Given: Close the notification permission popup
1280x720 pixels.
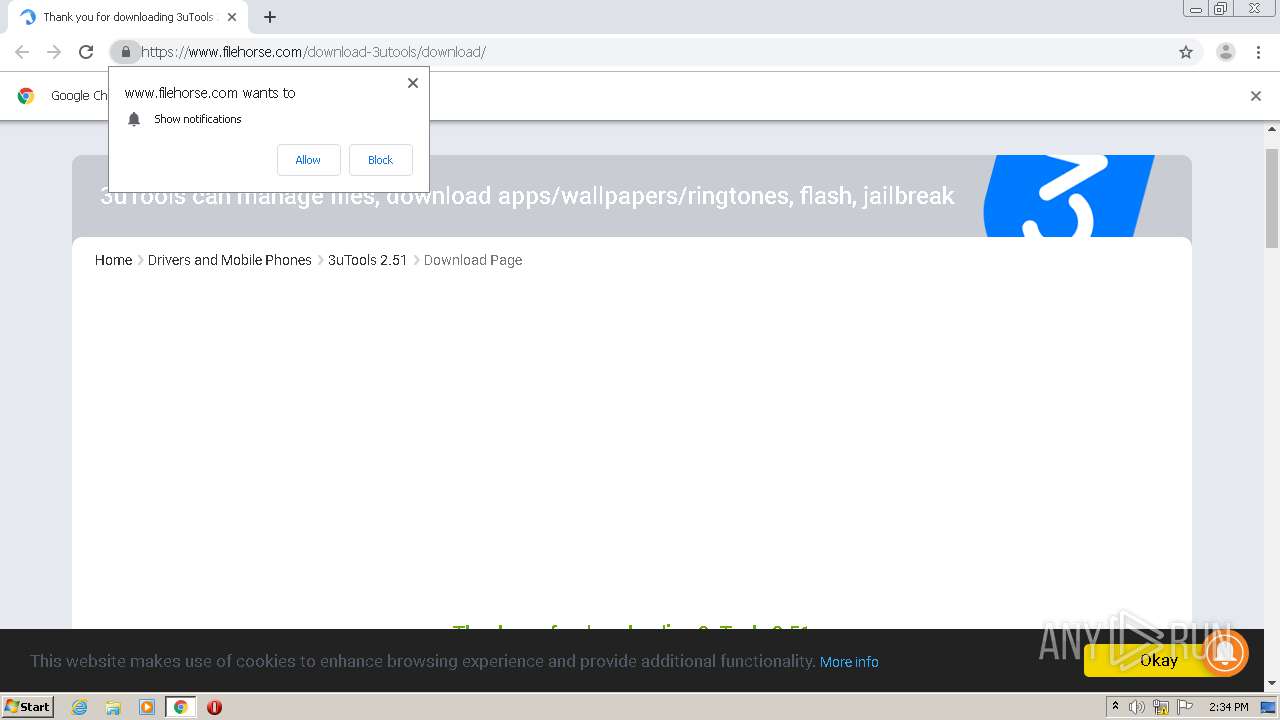Looking at the screenshot, I should (413, 83).
